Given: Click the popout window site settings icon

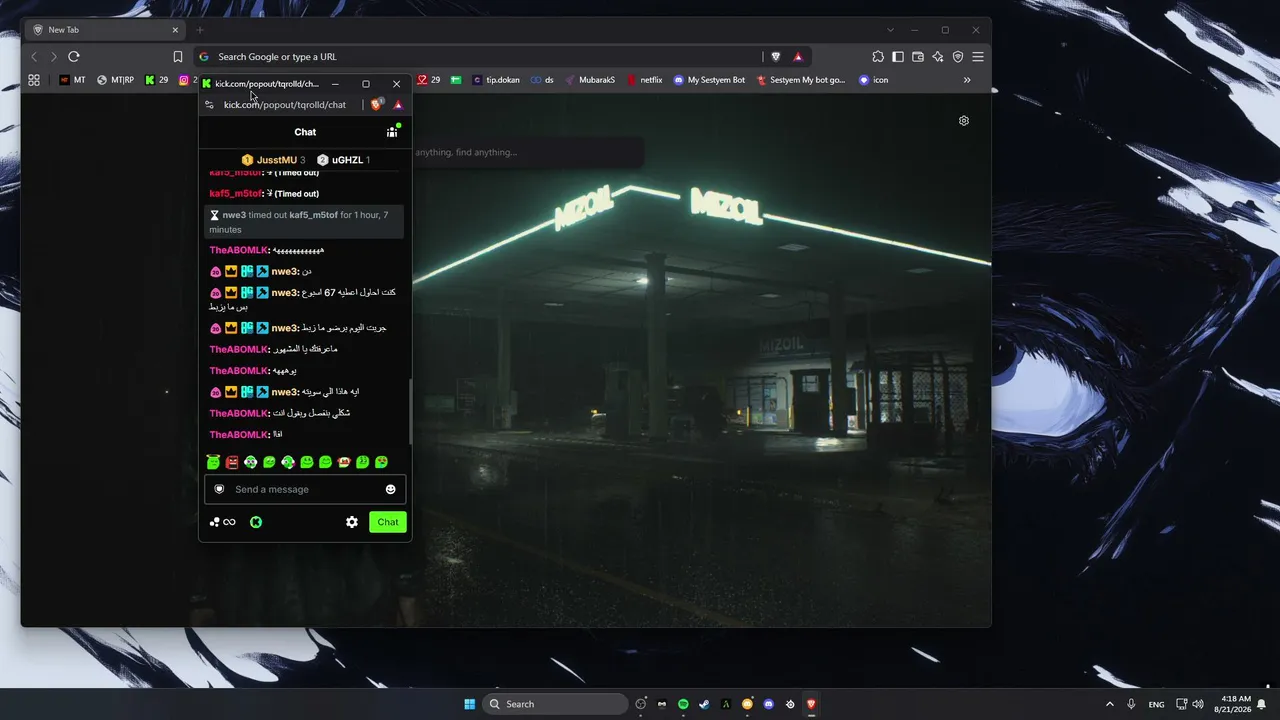Looking at the screenshot, I should point(209,105).
